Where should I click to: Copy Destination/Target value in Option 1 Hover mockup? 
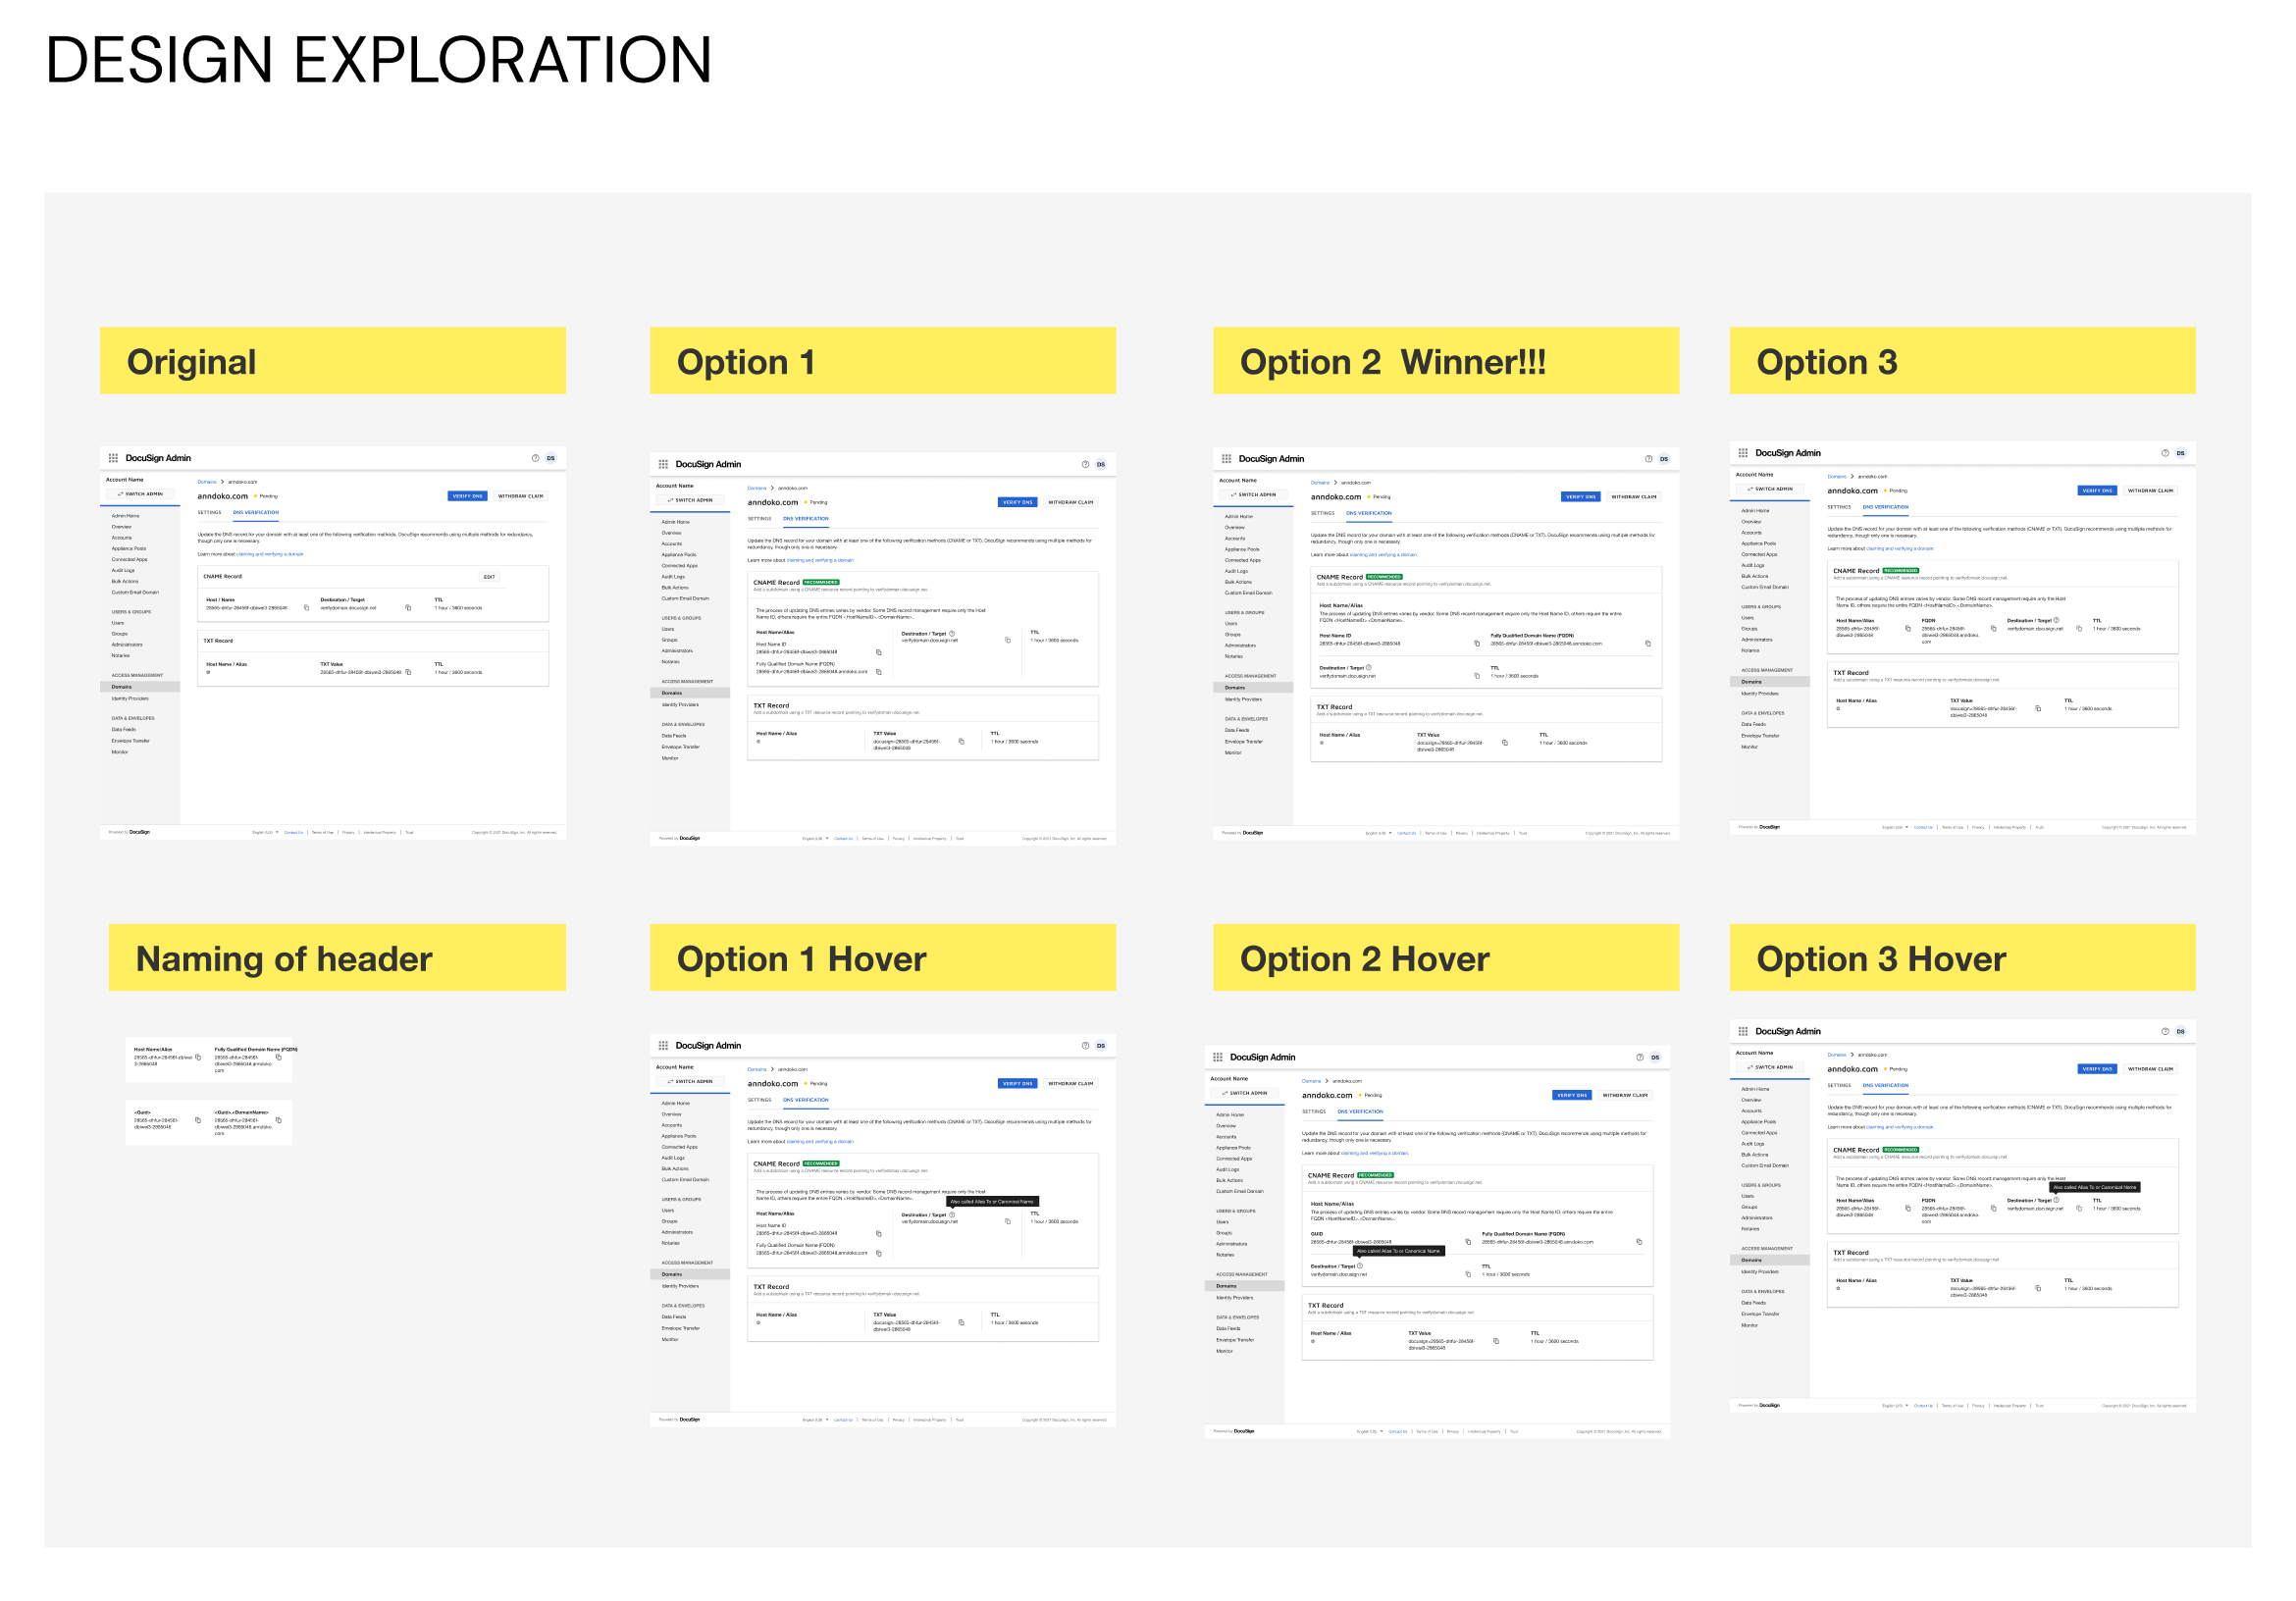tap(1007, 1222)
